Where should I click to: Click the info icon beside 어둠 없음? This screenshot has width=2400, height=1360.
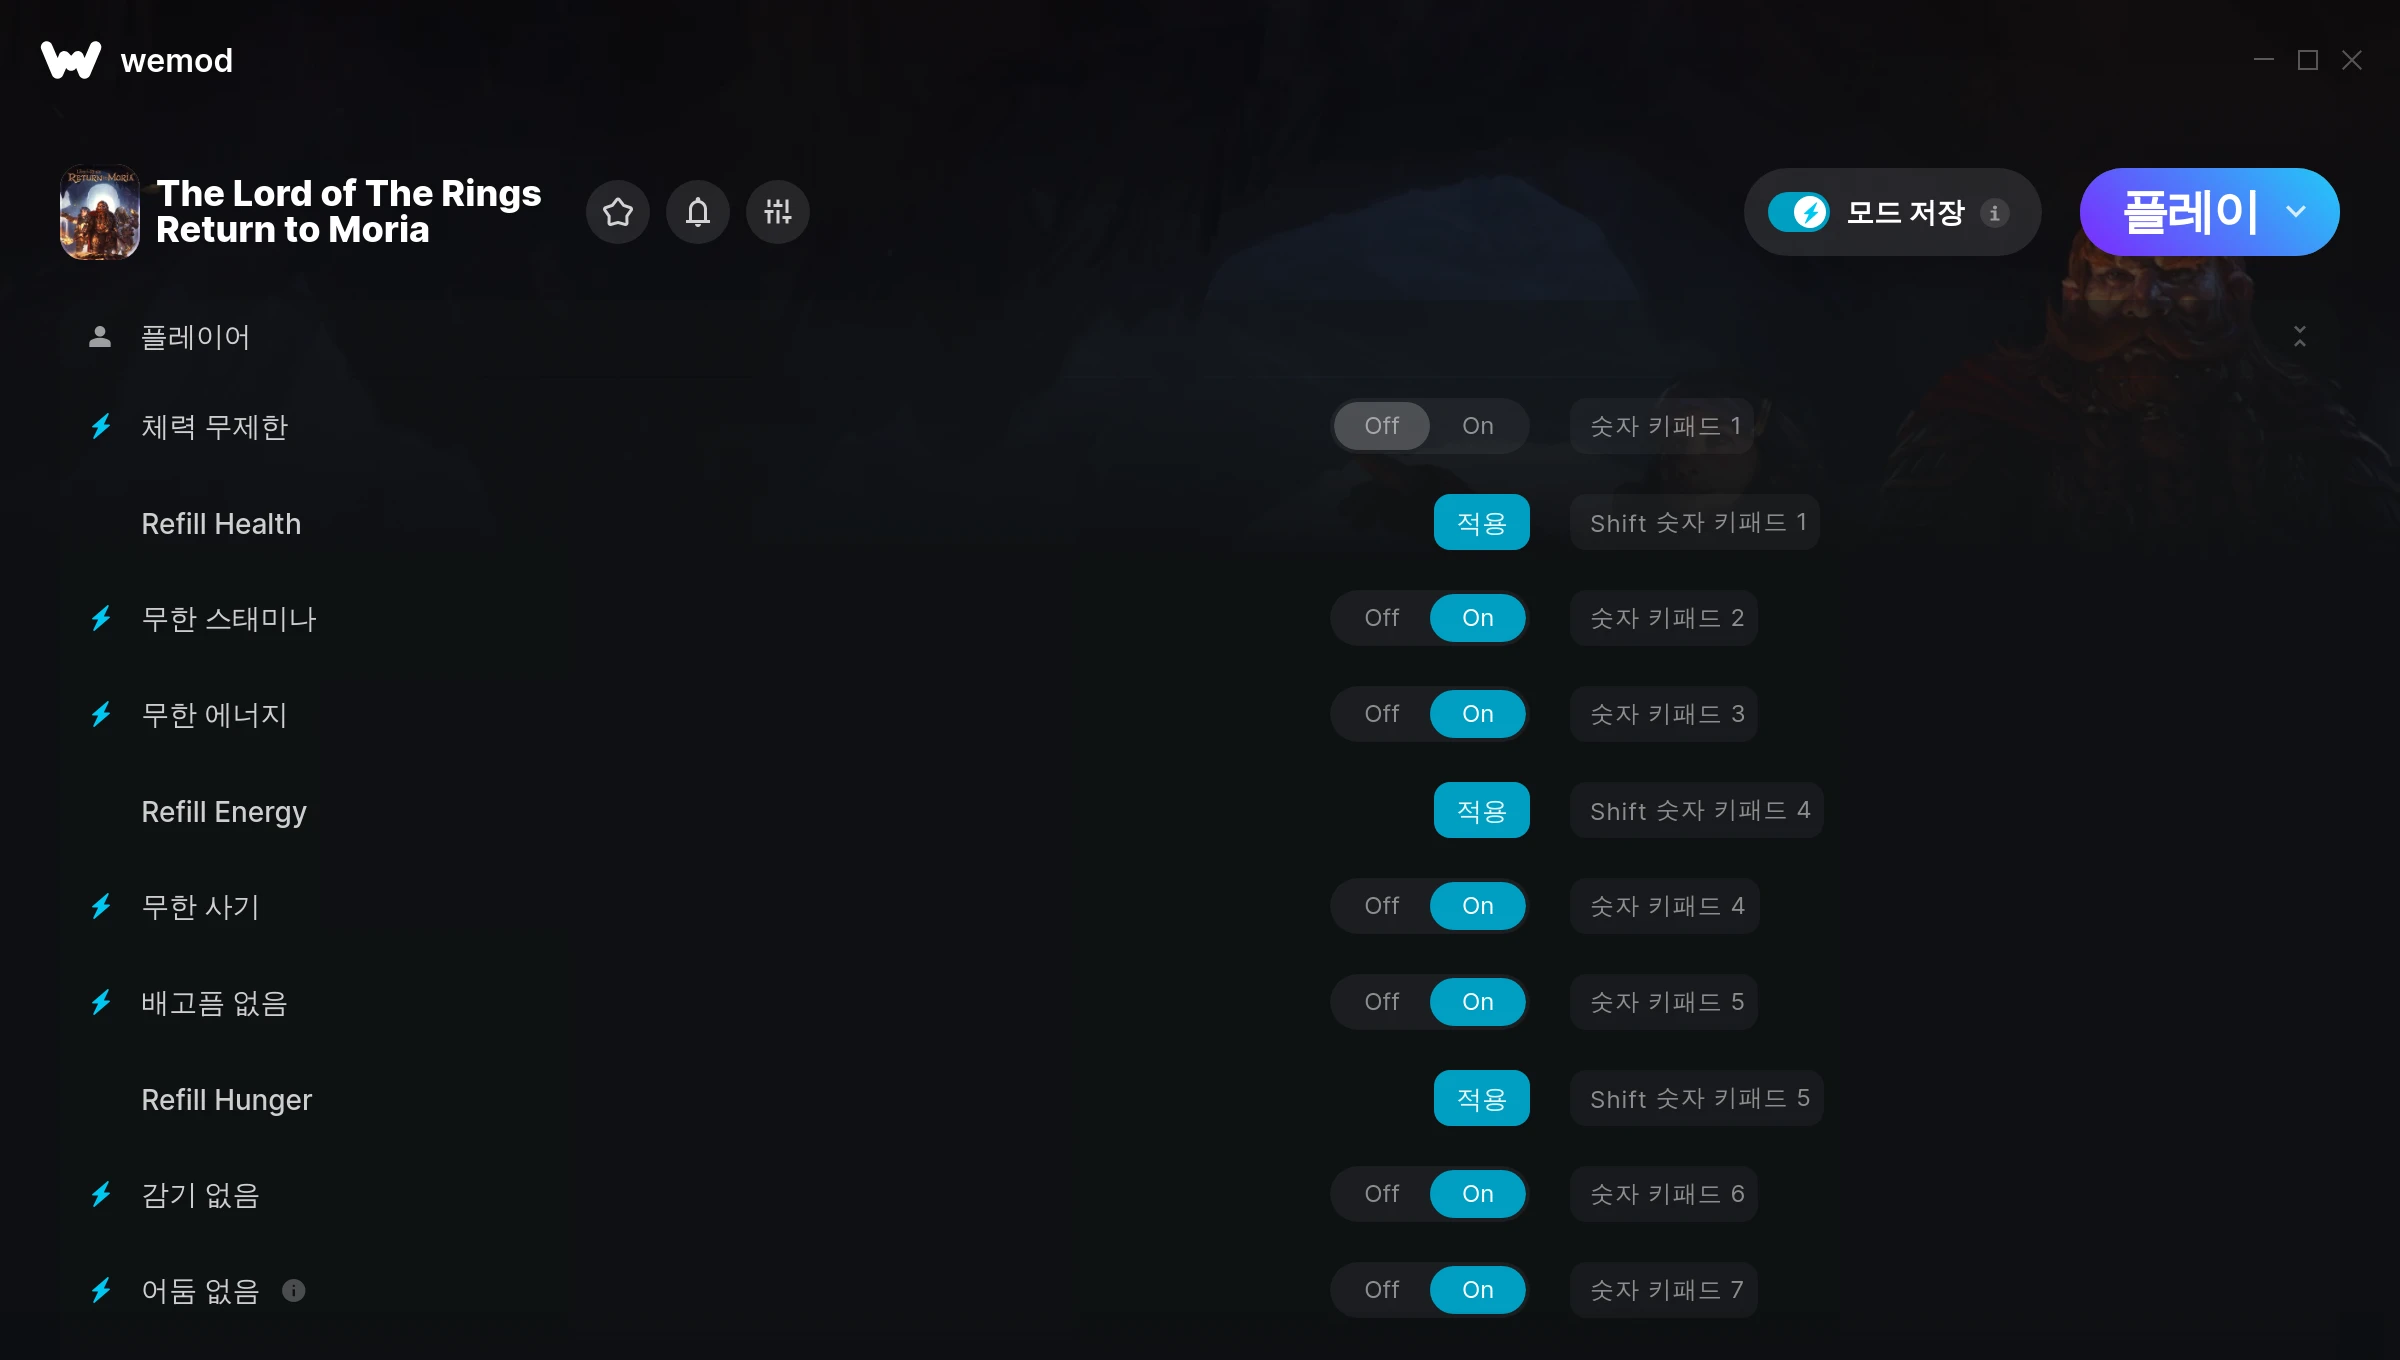click(293, 1290)
